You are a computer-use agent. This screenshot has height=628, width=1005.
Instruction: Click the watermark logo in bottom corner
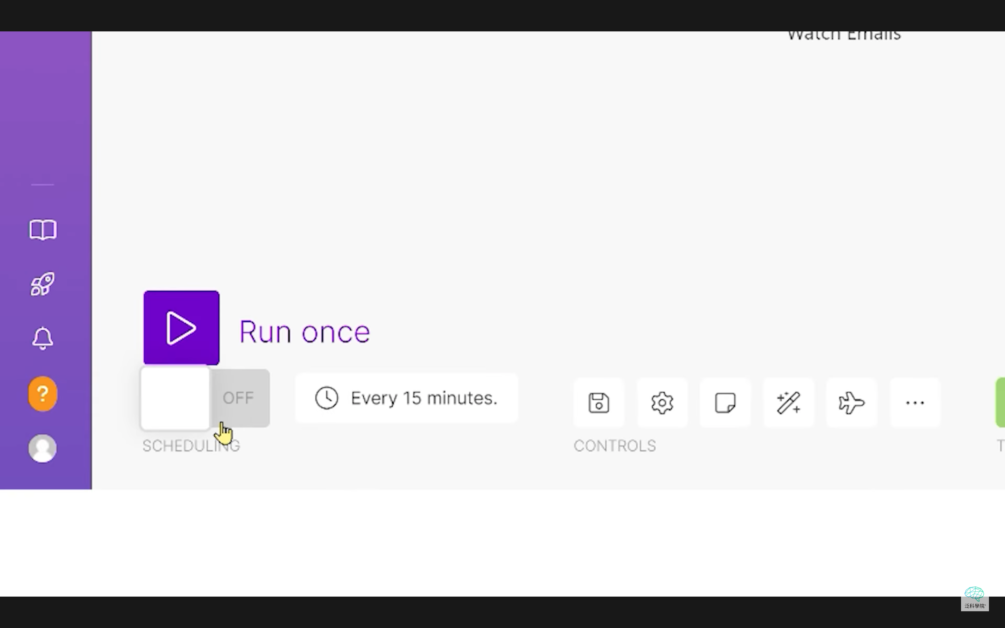974,598
